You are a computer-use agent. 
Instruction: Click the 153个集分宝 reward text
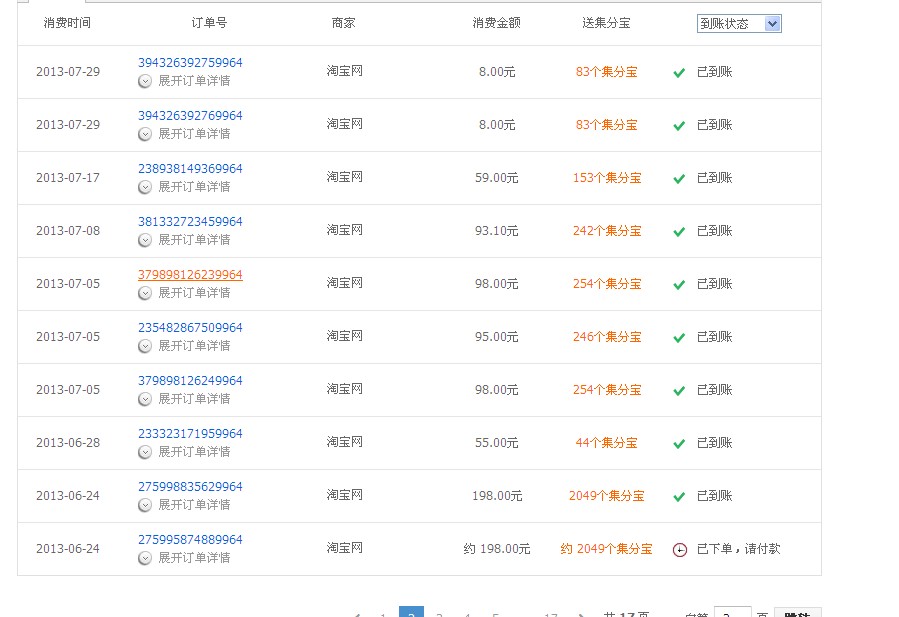(607, 178)
